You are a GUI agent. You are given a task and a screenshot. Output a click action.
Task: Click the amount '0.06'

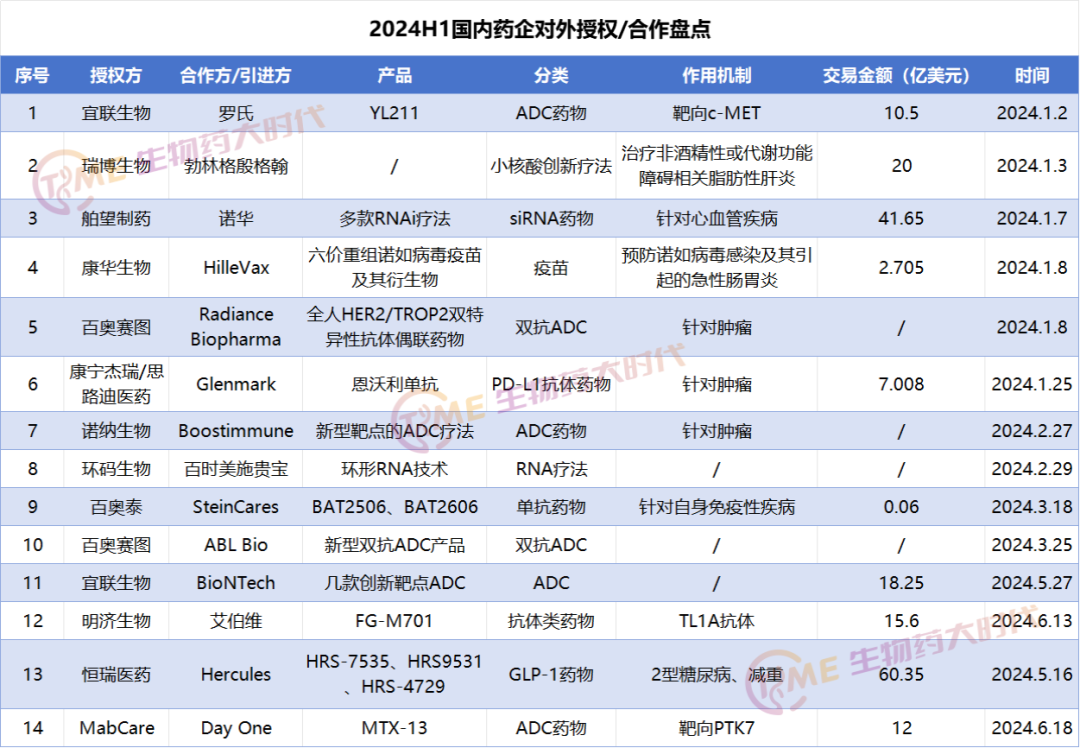point(901,507)
